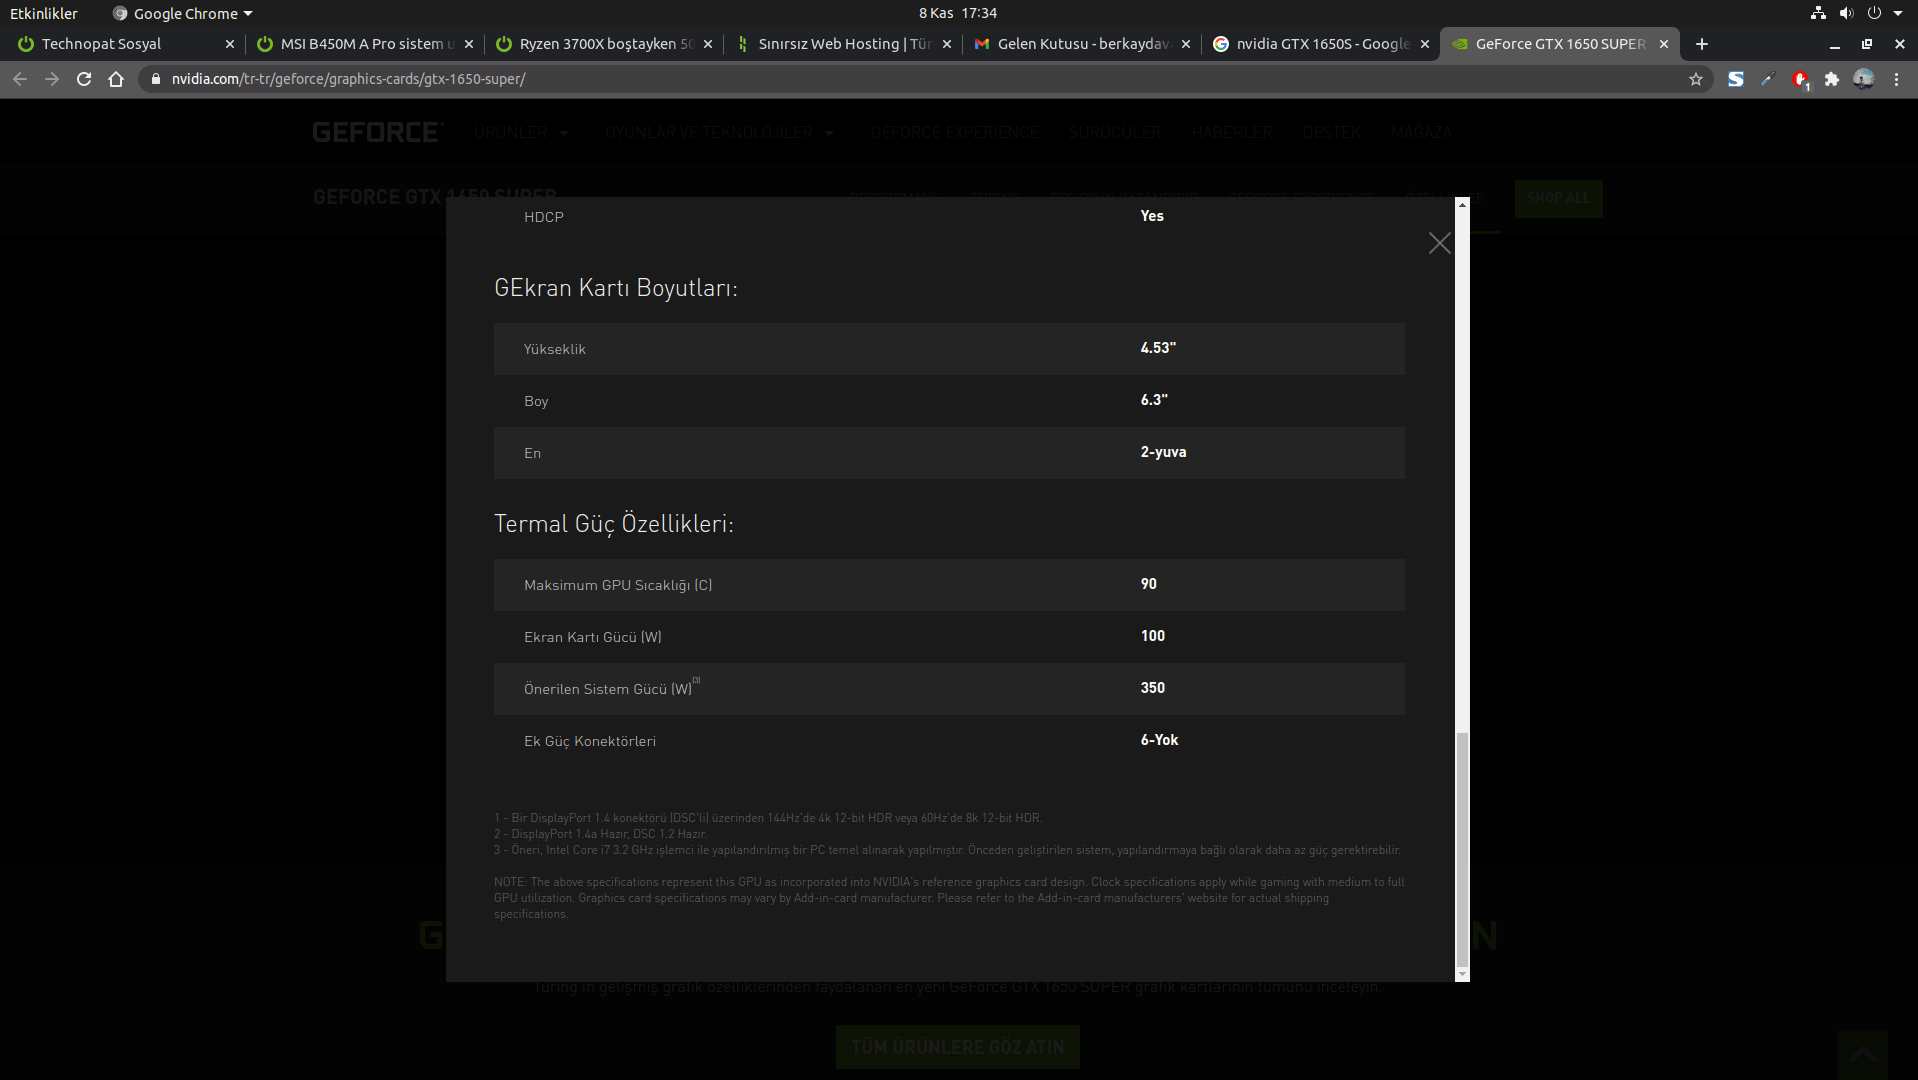Click the back-to-top arrow button
This screenshot has width=1918, height=1080.
[x=1863, y=1054]
